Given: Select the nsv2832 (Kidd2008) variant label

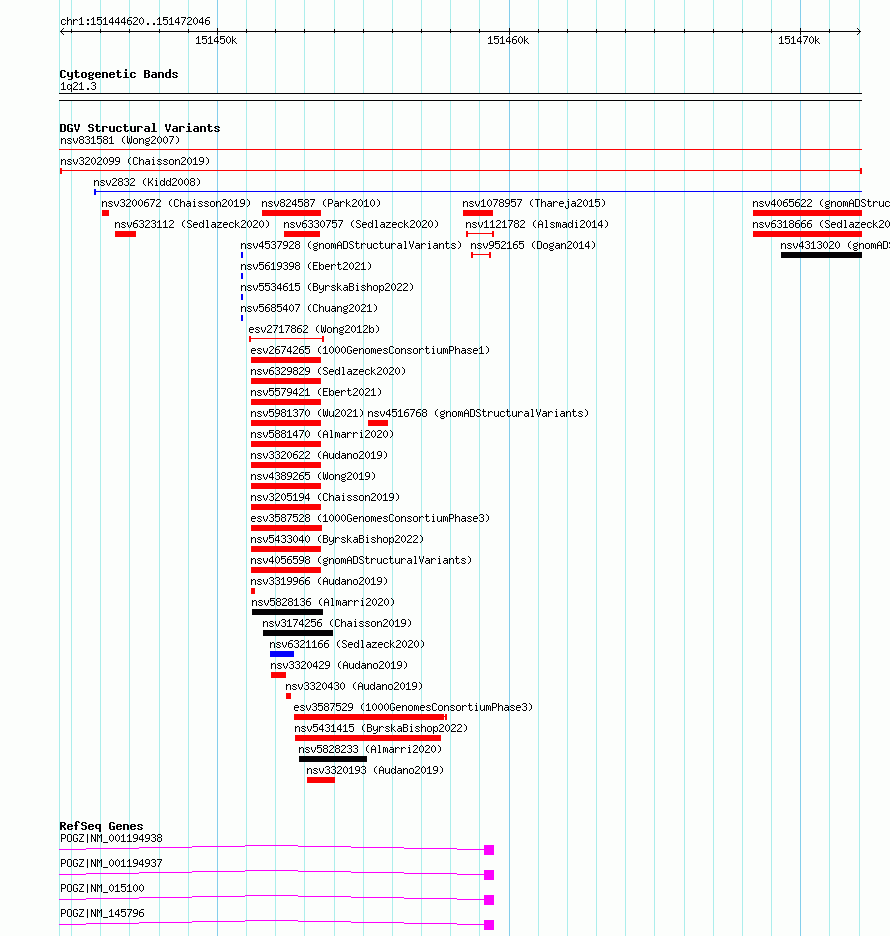Looking at the screenshot, I should pos(147,182).
